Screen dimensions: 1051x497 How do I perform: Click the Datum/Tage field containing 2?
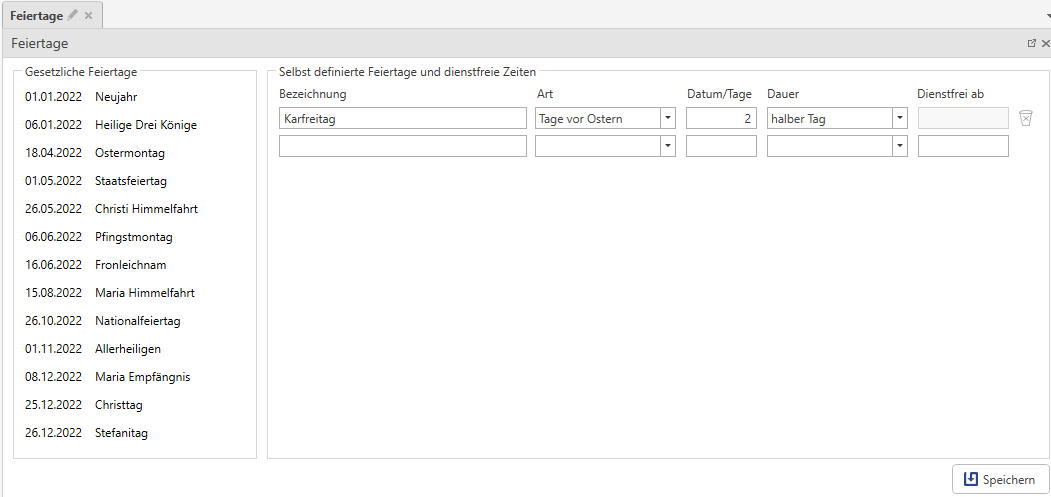[x=721, y=118]
